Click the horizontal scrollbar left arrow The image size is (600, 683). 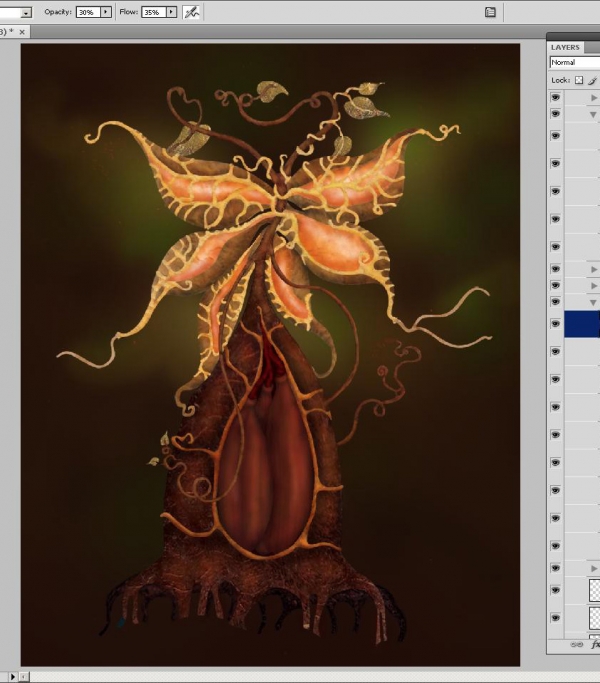pyautogui.click(x=24, y=676)
